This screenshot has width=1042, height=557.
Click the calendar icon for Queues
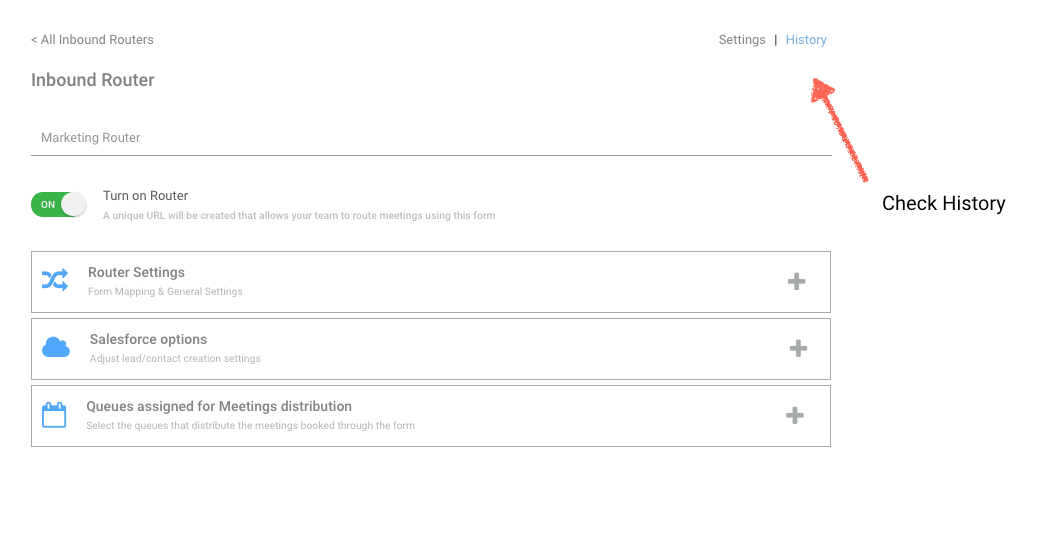[54, 415]
